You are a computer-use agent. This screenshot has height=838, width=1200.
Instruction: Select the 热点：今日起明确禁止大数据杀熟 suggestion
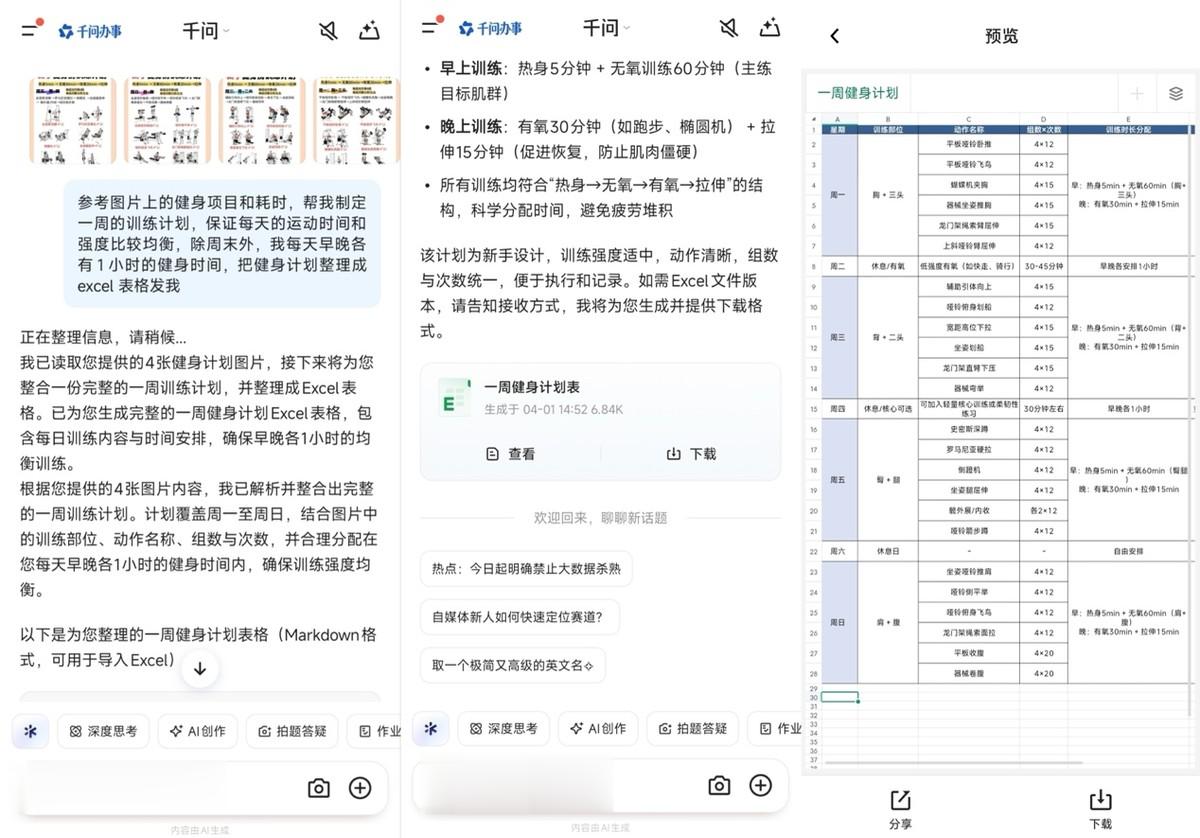[x=526, y=569]
